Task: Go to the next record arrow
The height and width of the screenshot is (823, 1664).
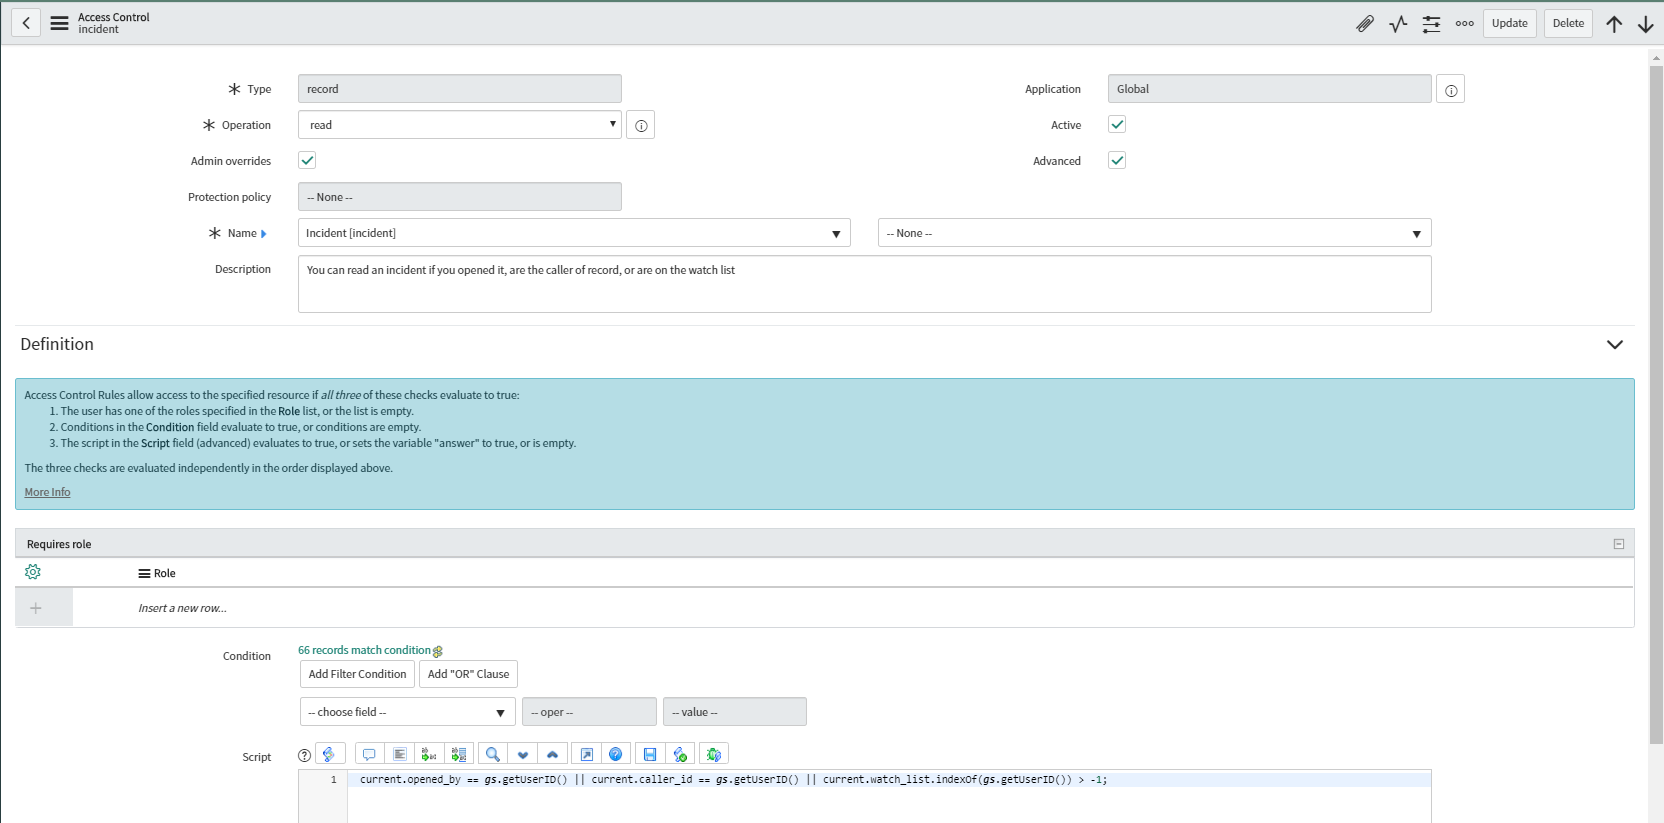Action: (x=1645, y=24)
